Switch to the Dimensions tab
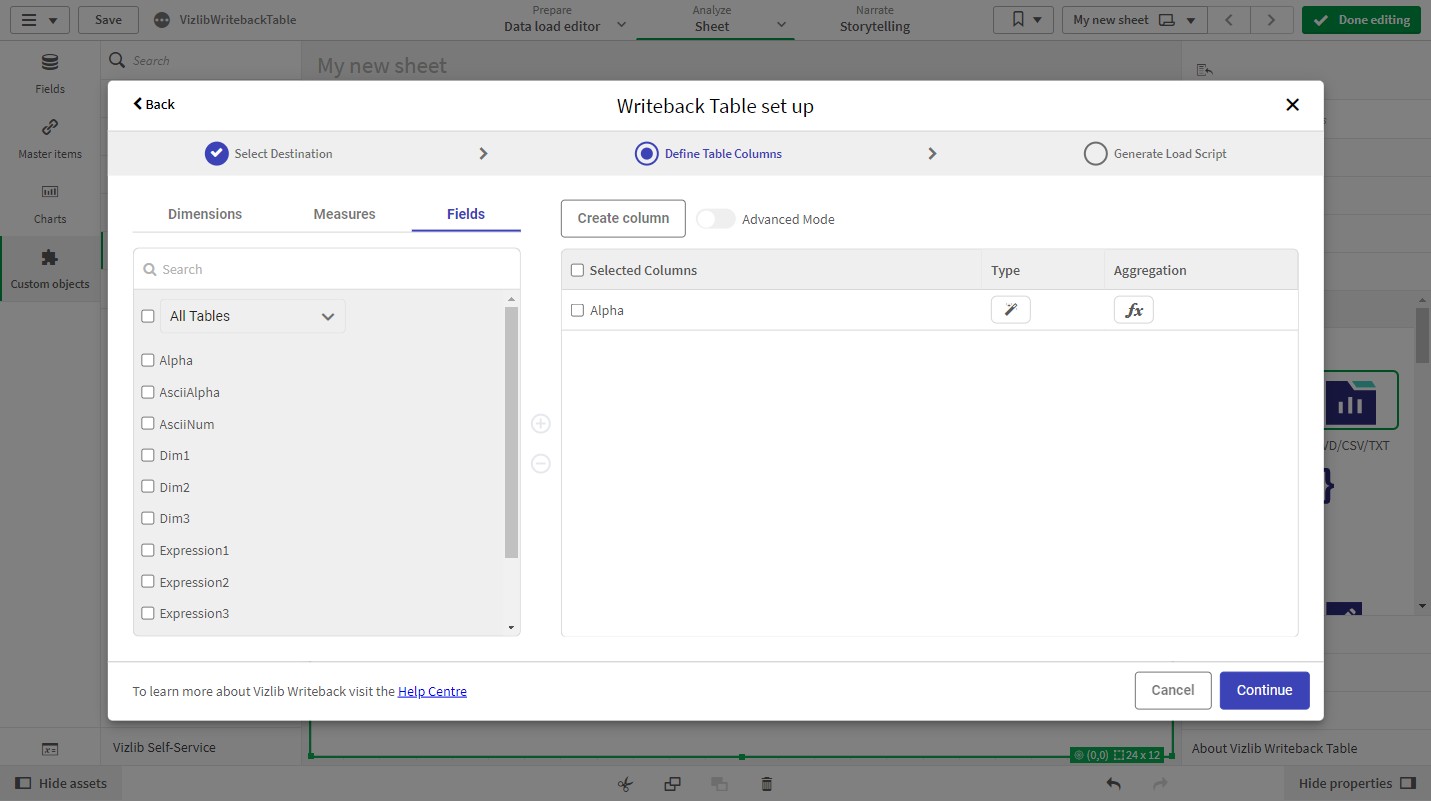The width and height of the screenshot is (1431, 801). pos(205,214)
